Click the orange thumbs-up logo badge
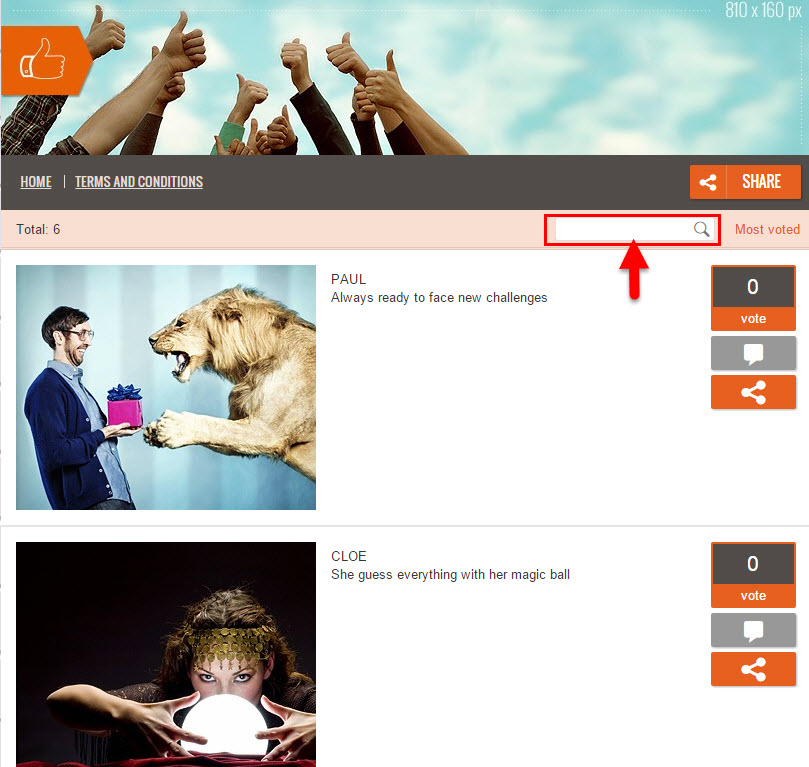 [45, 60]
